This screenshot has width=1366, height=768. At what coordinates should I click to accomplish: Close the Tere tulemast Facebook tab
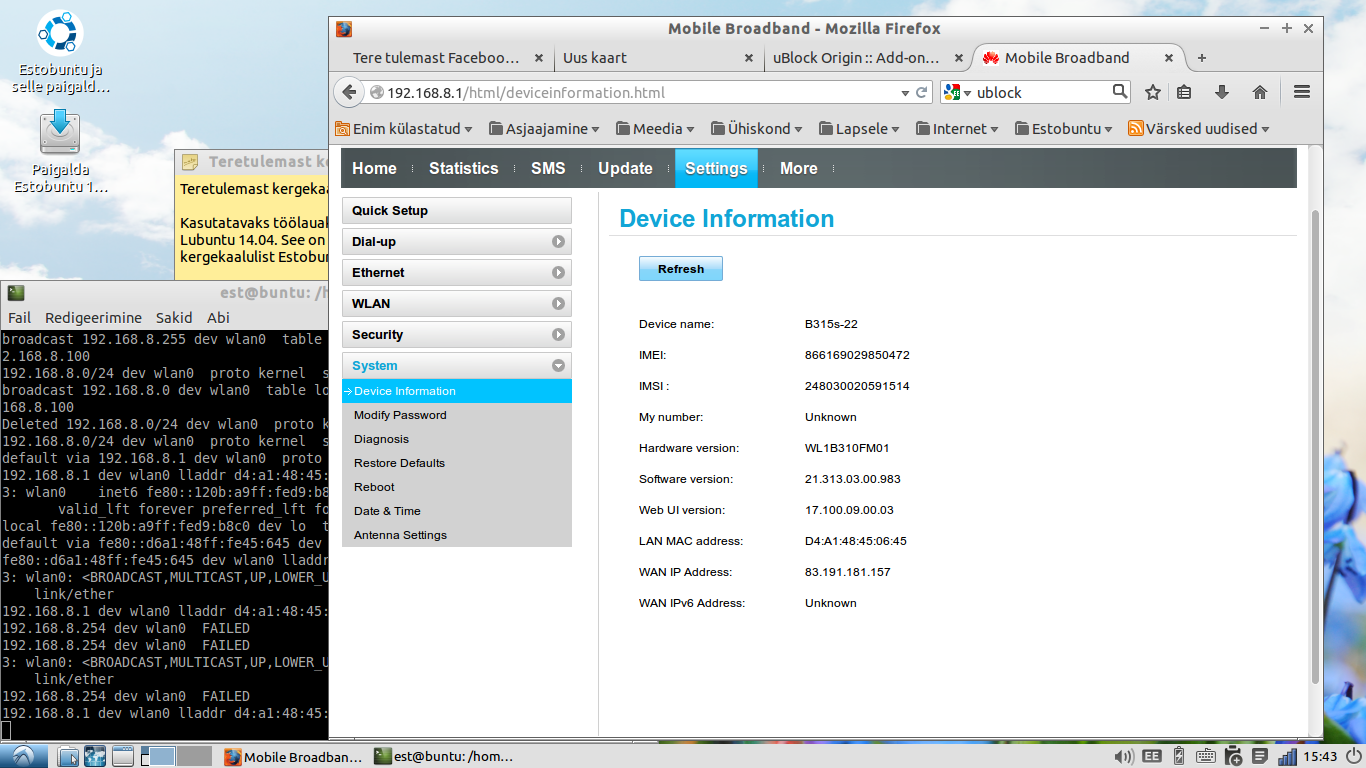[x=539, y=58]
